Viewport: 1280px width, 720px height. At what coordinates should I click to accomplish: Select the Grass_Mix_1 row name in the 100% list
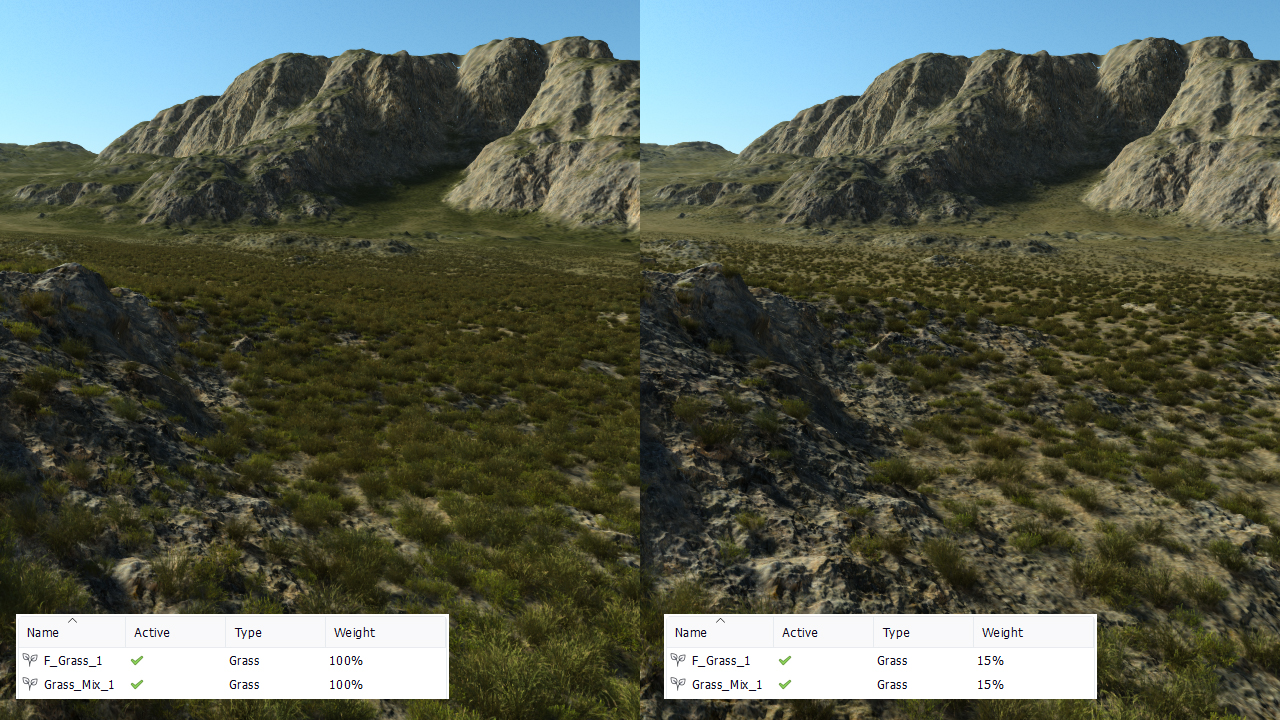click(79, 684)
